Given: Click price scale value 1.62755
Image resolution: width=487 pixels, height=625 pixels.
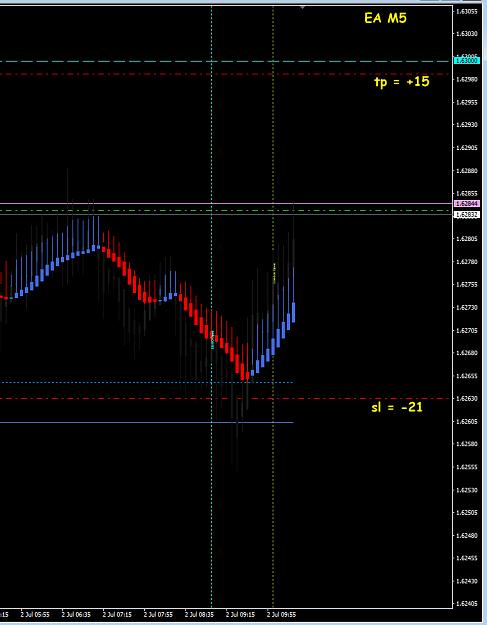Looking at the screenshot, I should pos(467,285).
